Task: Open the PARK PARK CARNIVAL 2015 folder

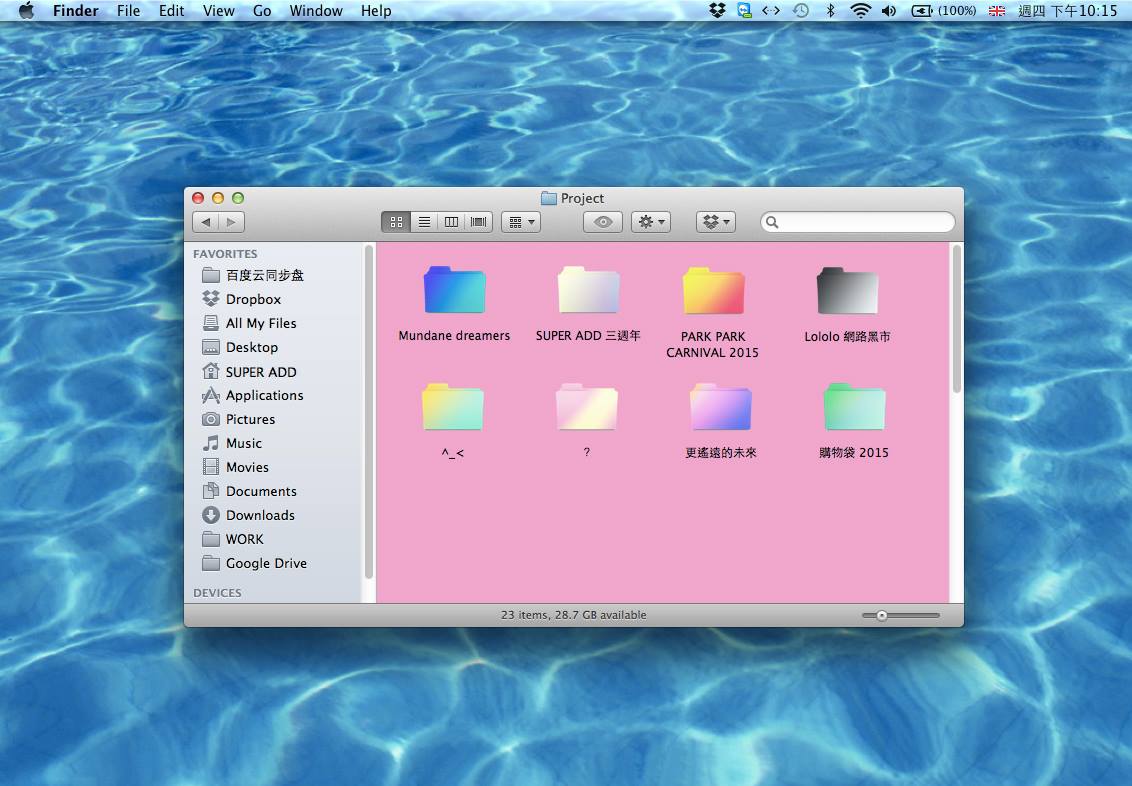Action: pos(712,291)
